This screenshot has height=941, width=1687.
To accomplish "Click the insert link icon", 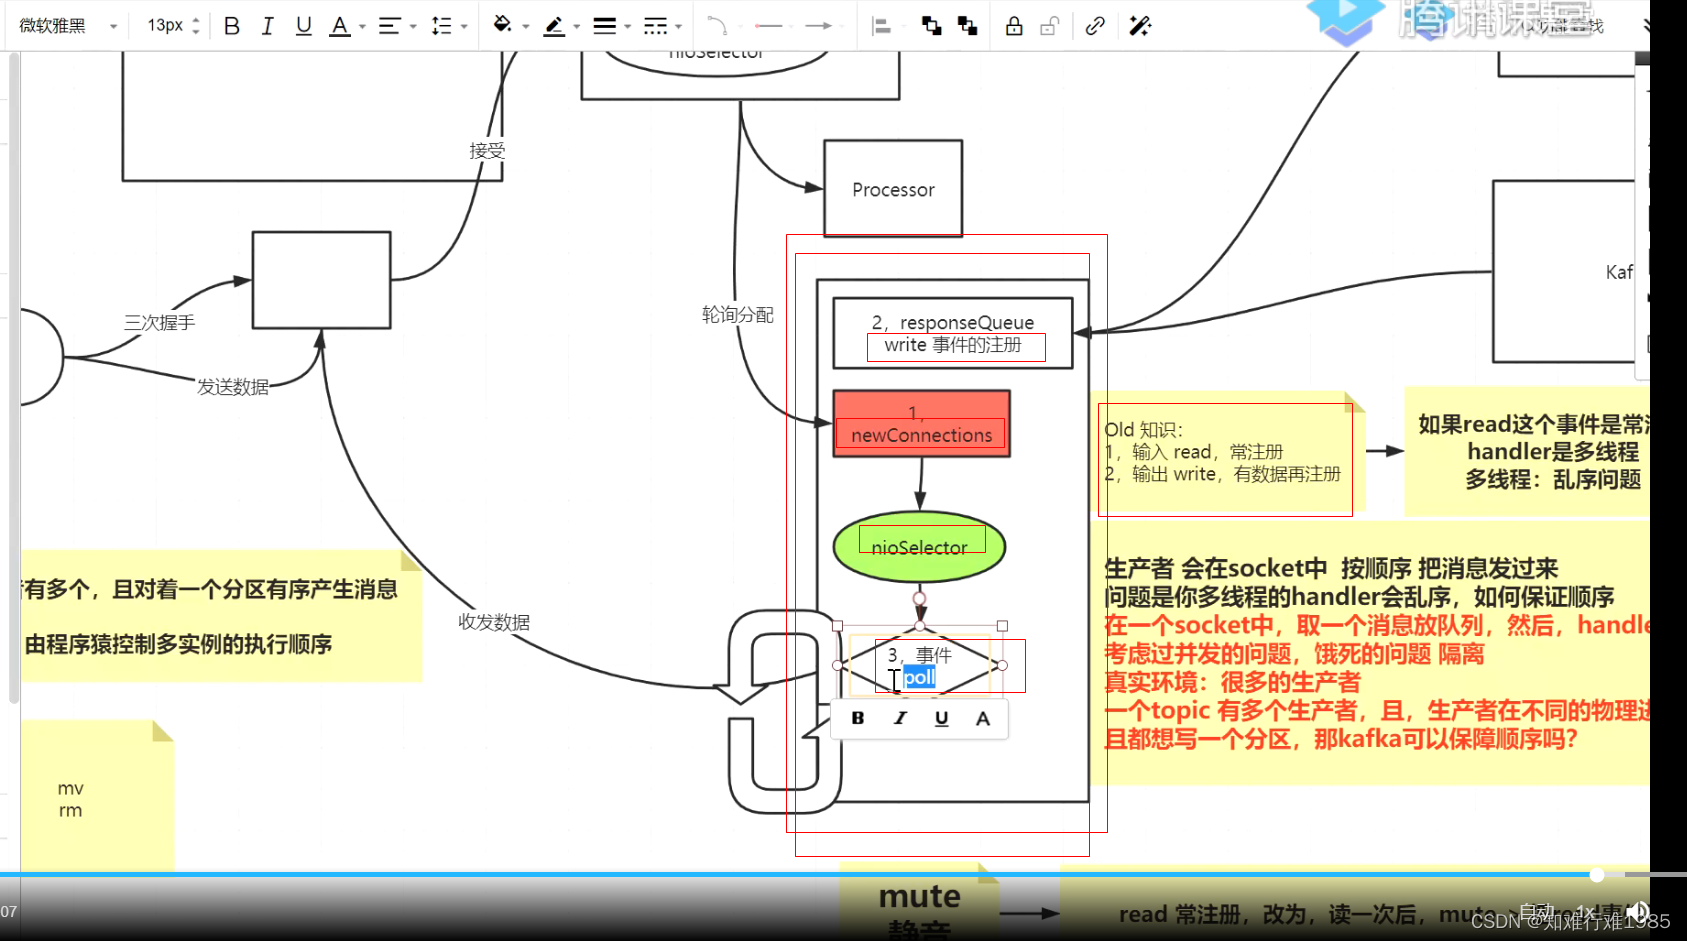I will coord(1093,26).
